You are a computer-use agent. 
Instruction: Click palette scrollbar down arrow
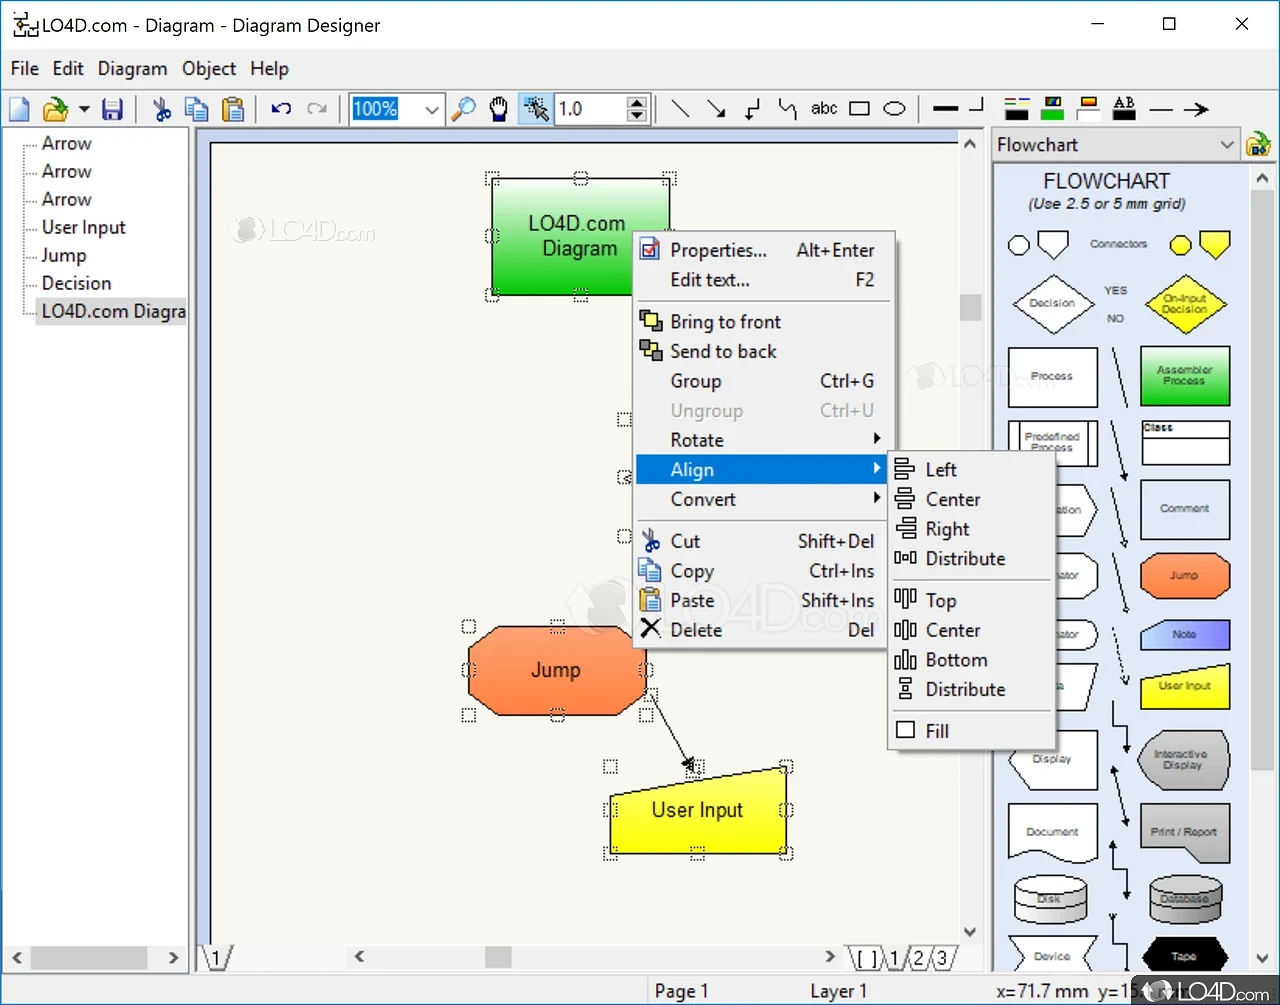1263,958
